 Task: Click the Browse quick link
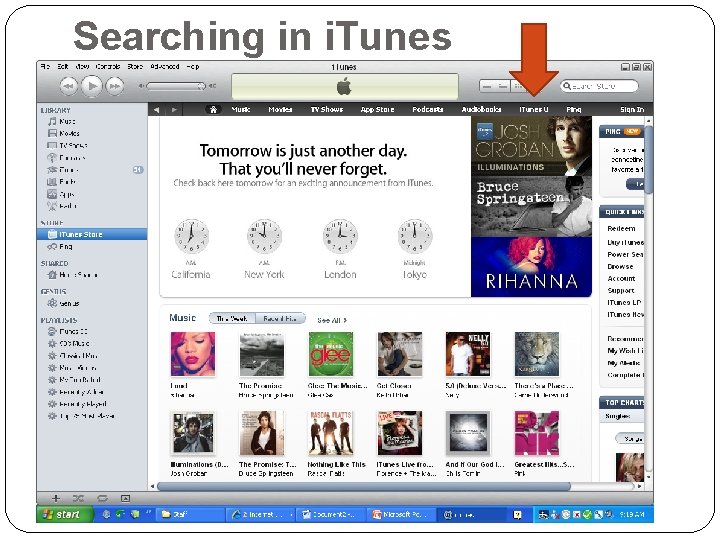[x=620, y=266]
